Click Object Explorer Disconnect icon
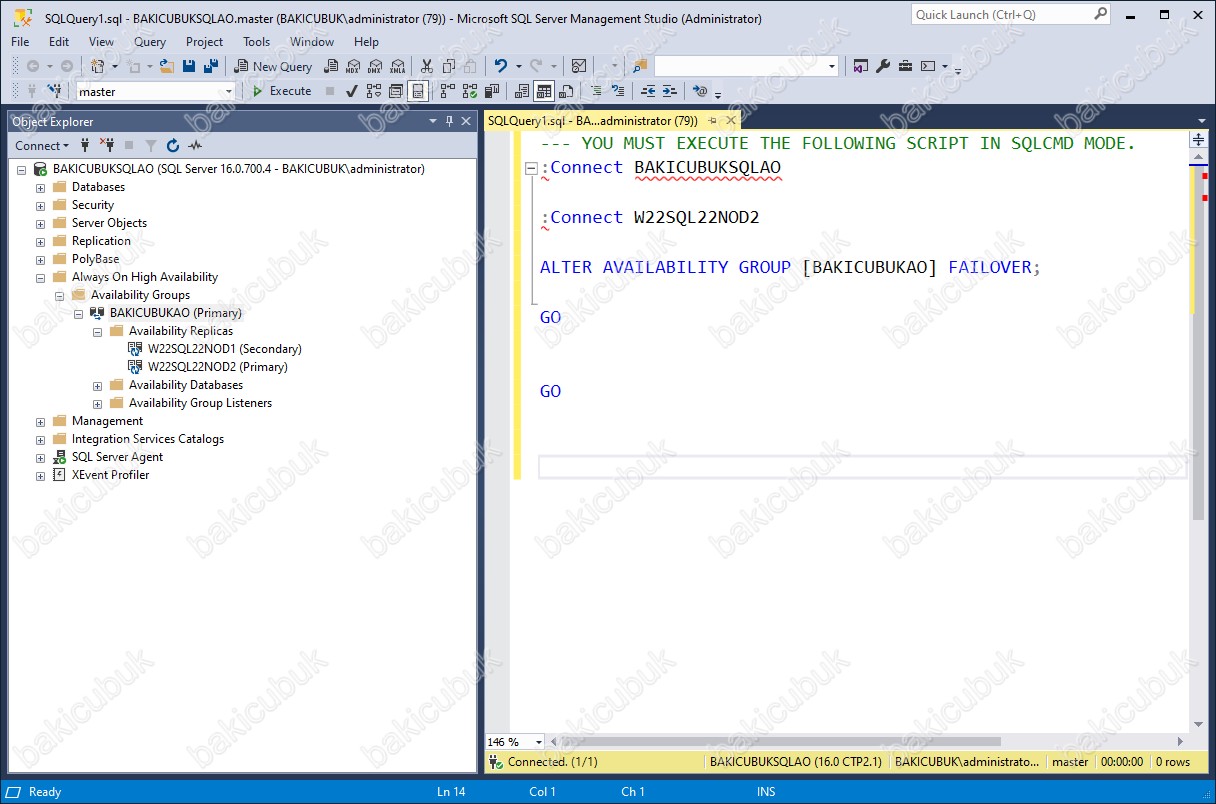 (x=107, y=146)
